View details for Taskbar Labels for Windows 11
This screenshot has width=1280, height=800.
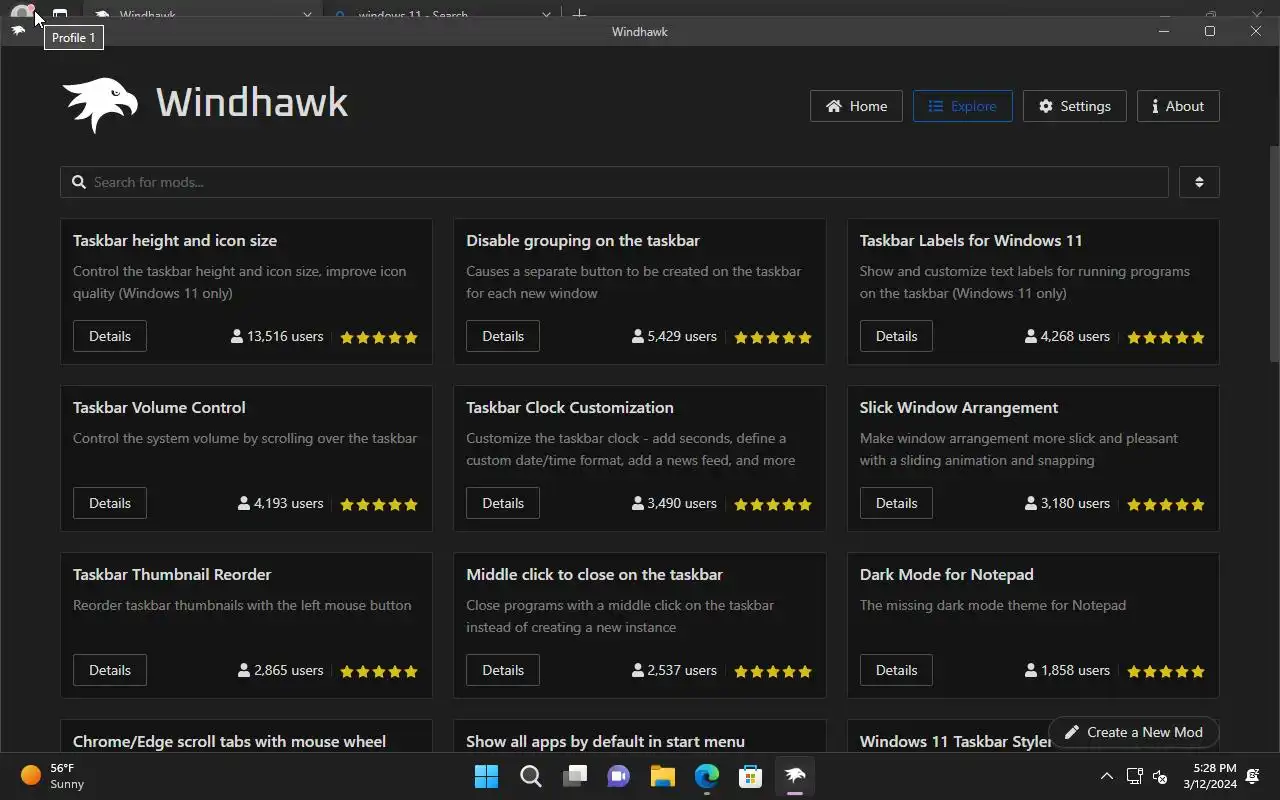[896, 336]
